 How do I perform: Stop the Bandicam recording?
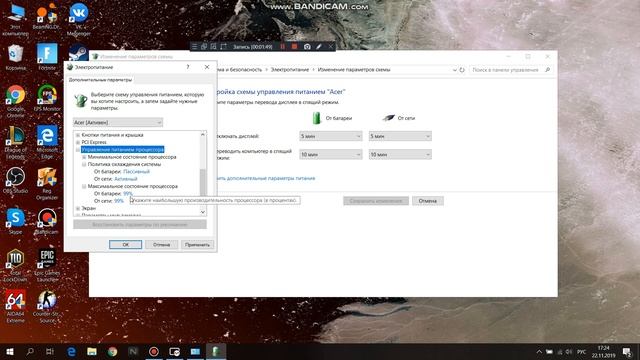point(294,47)
